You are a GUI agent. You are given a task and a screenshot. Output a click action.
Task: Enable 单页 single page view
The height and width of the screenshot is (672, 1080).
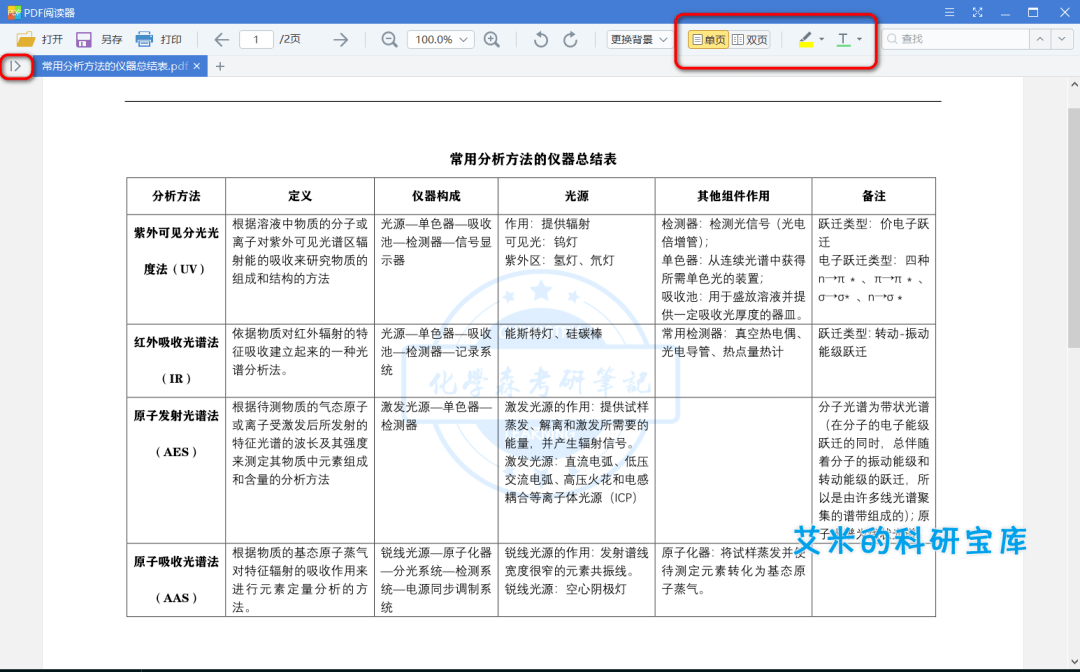(x=709, y=39)
